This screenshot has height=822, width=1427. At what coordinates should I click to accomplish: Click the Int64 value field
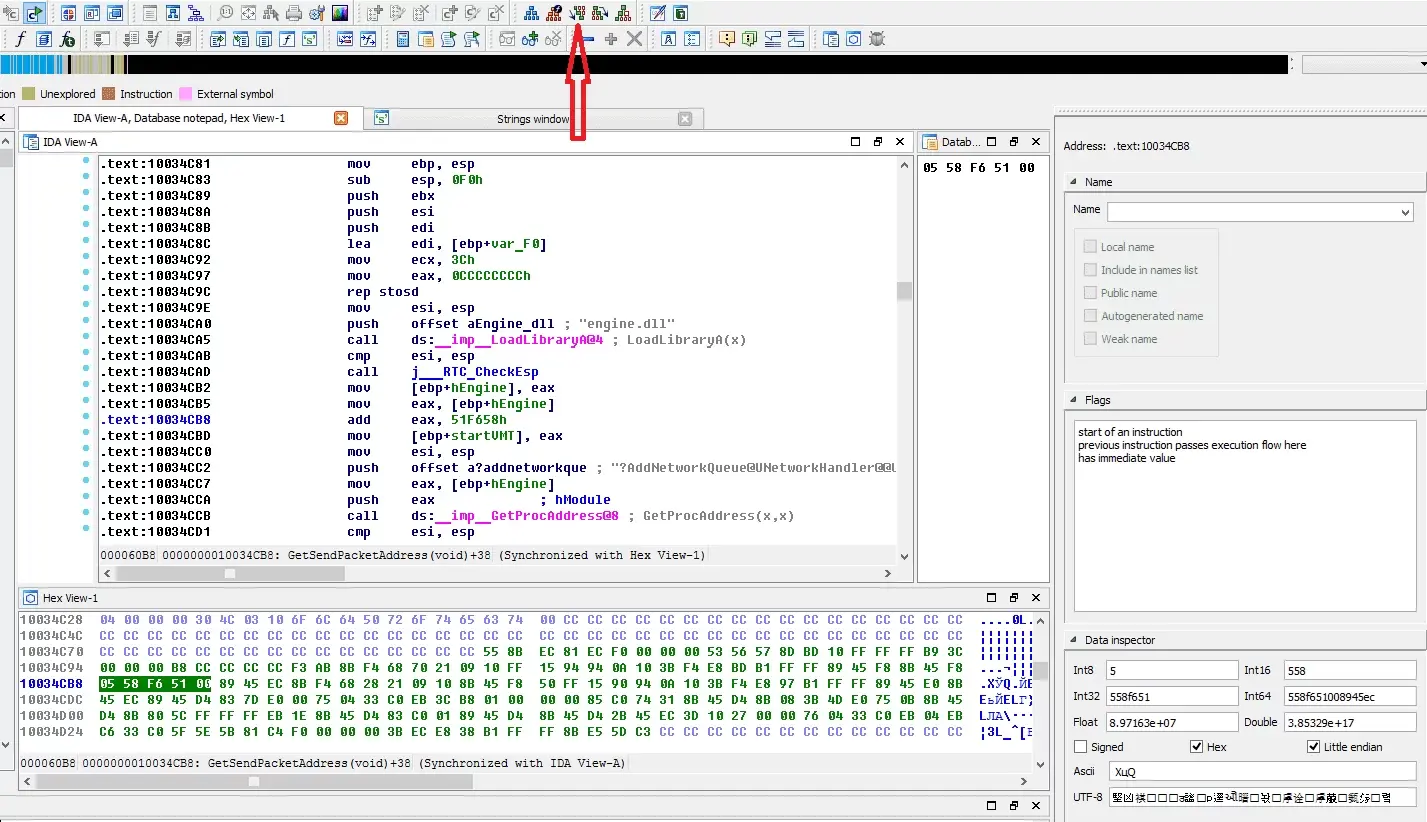[x=1349, y=696]
